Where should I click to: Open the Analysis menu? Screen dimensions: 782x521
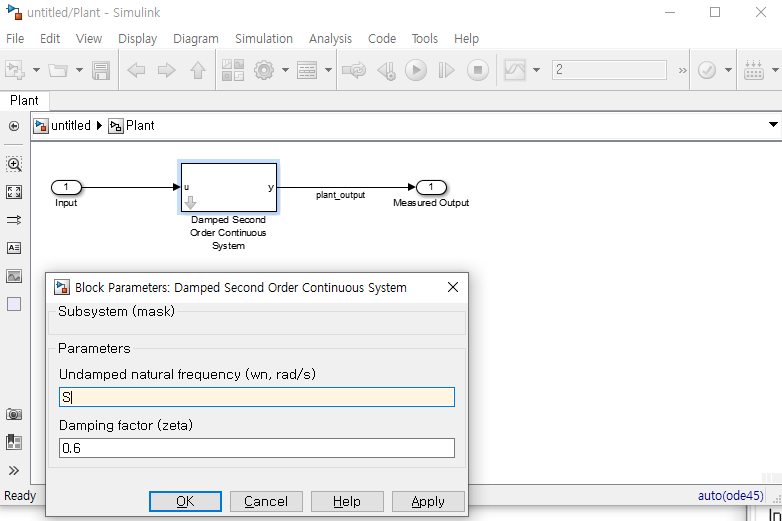(x=330, y=38)
